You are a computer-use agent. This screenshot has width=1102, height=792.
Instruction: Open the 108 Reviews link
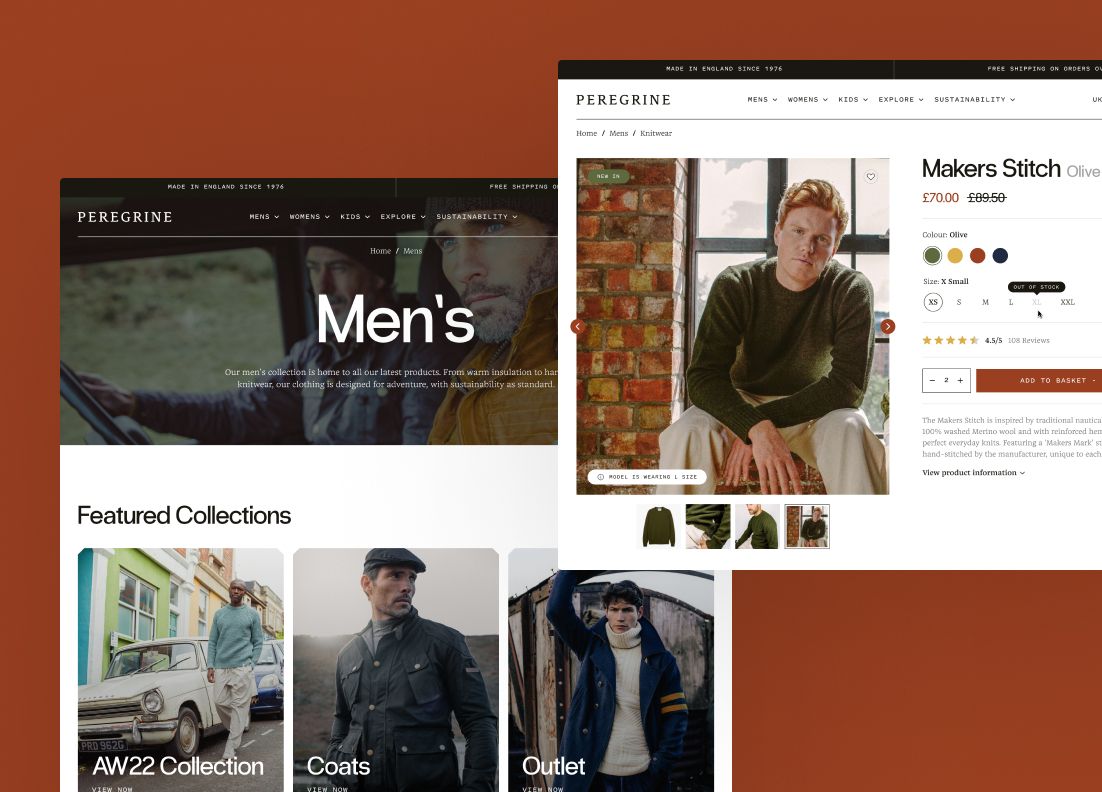pyautogui.click(x=1028, y=340)
